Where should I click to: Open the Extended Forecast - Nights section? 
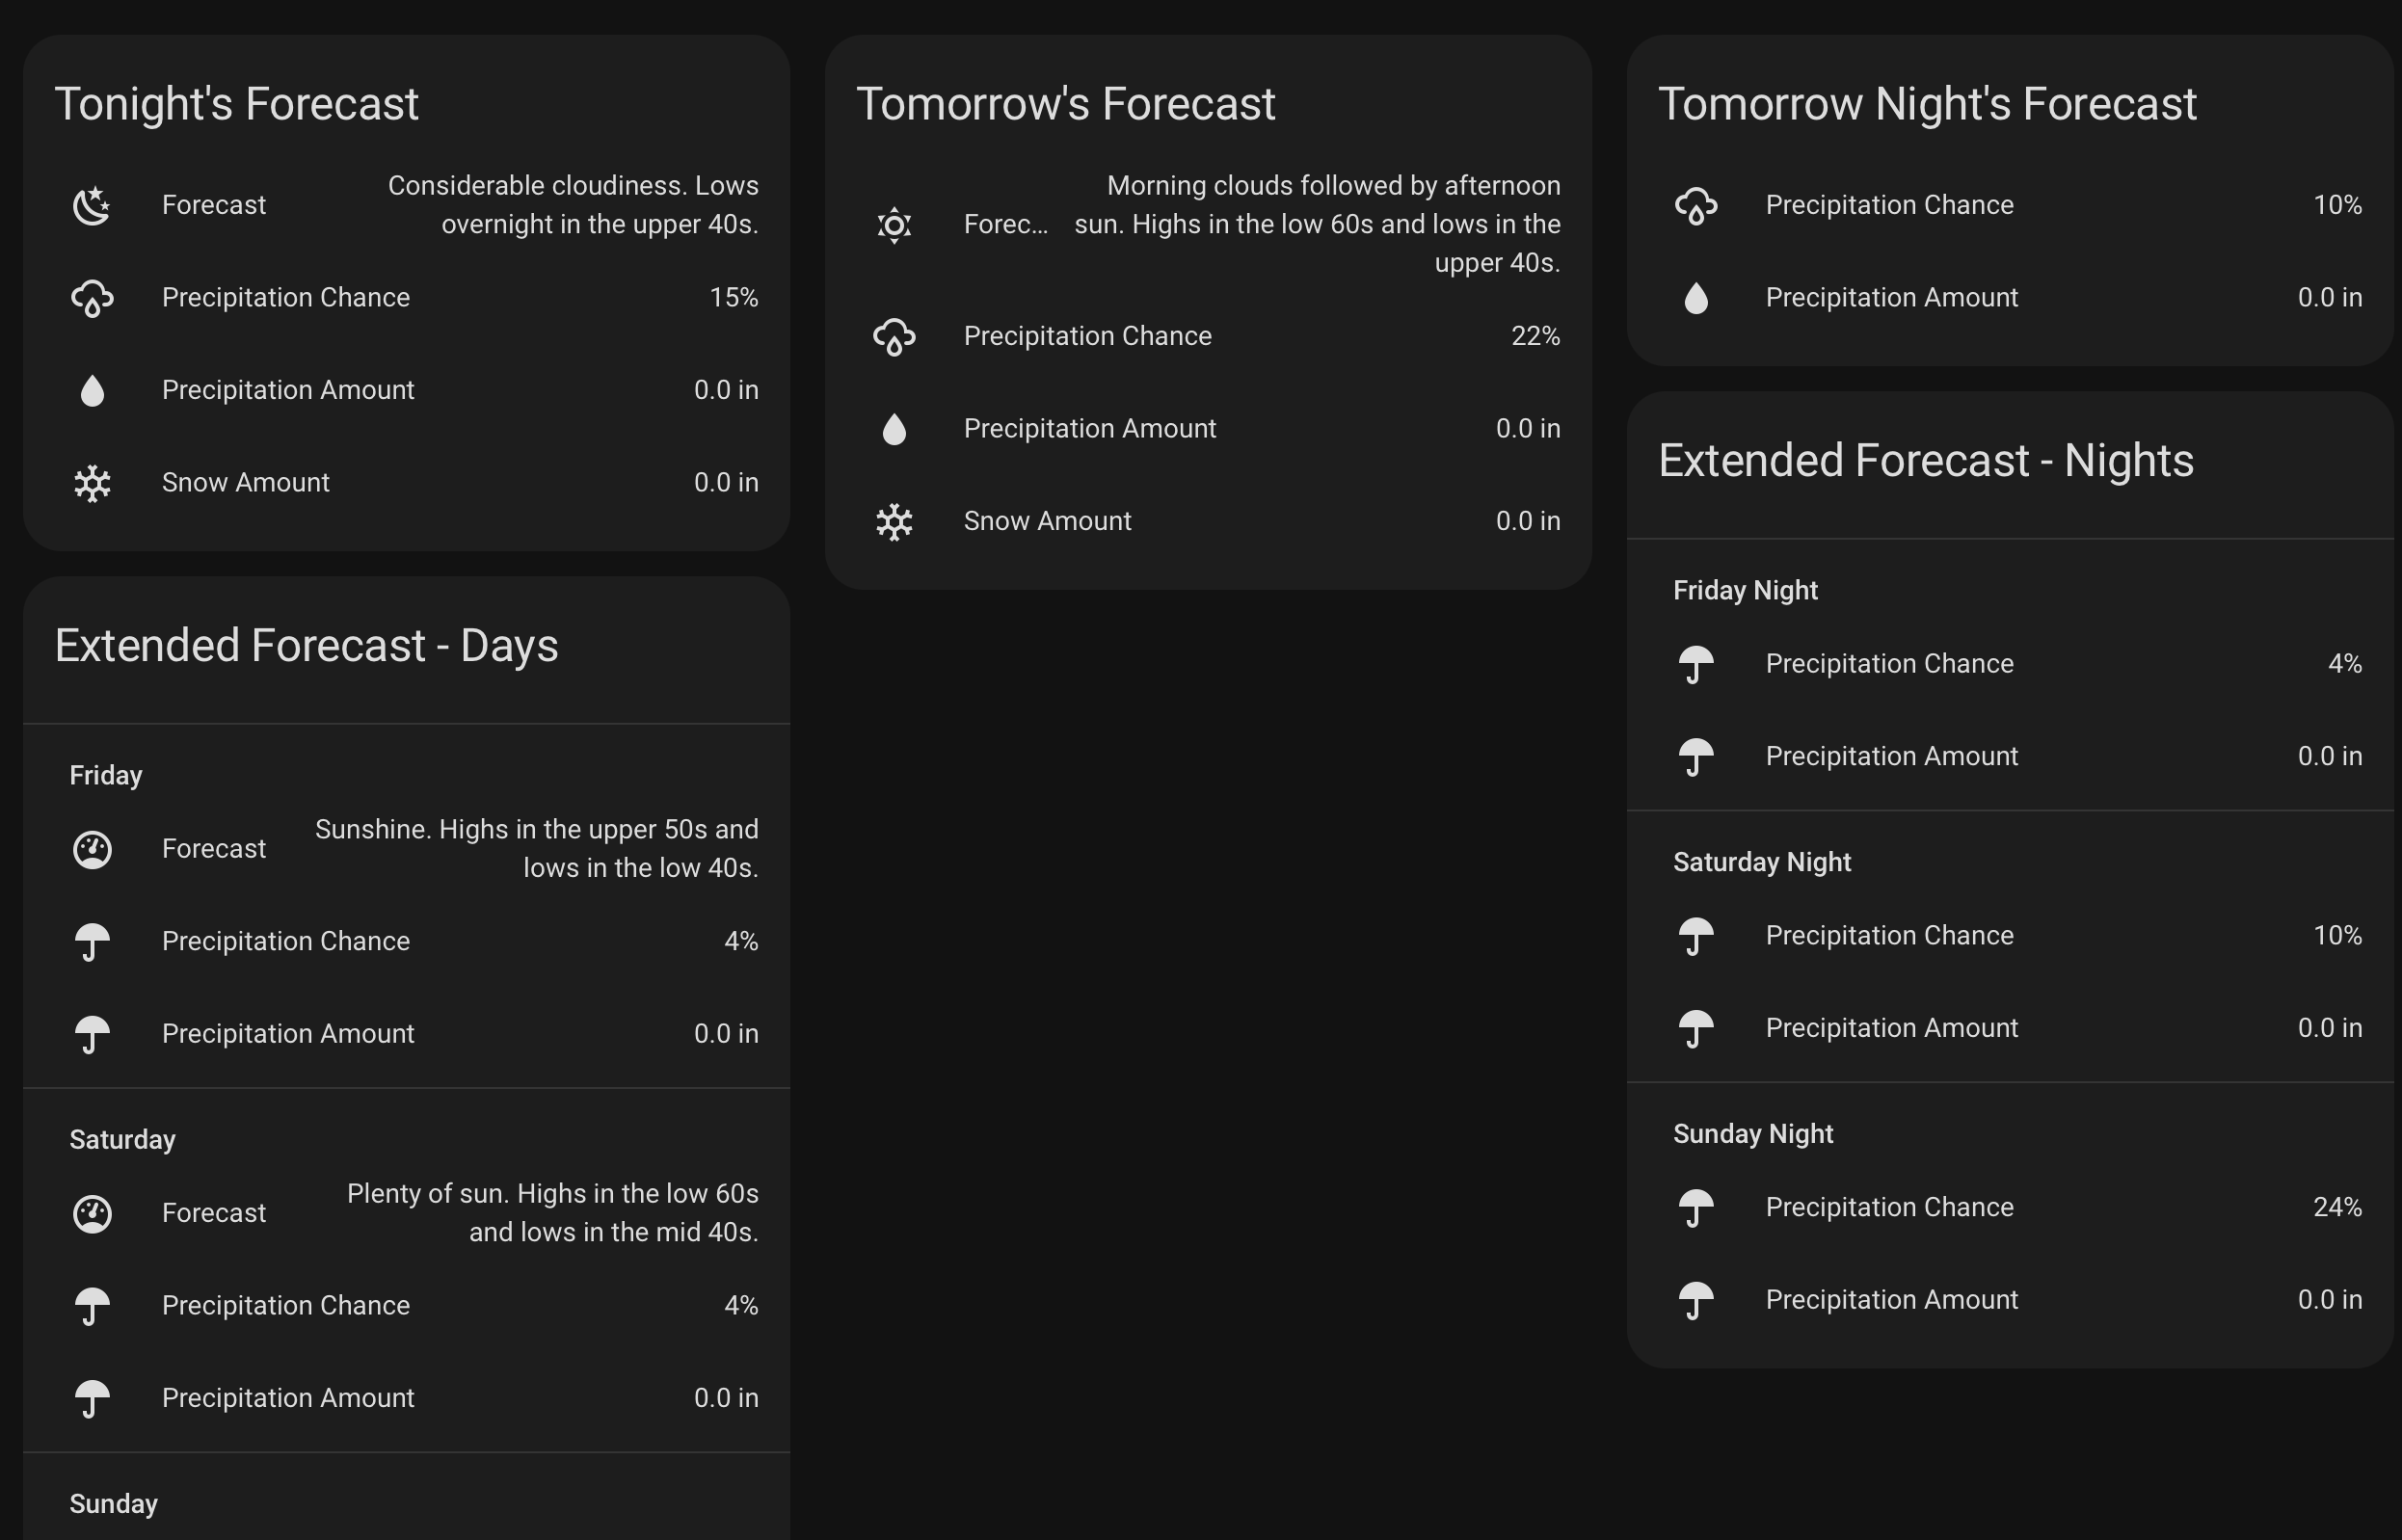click(x=1926, y=460)
